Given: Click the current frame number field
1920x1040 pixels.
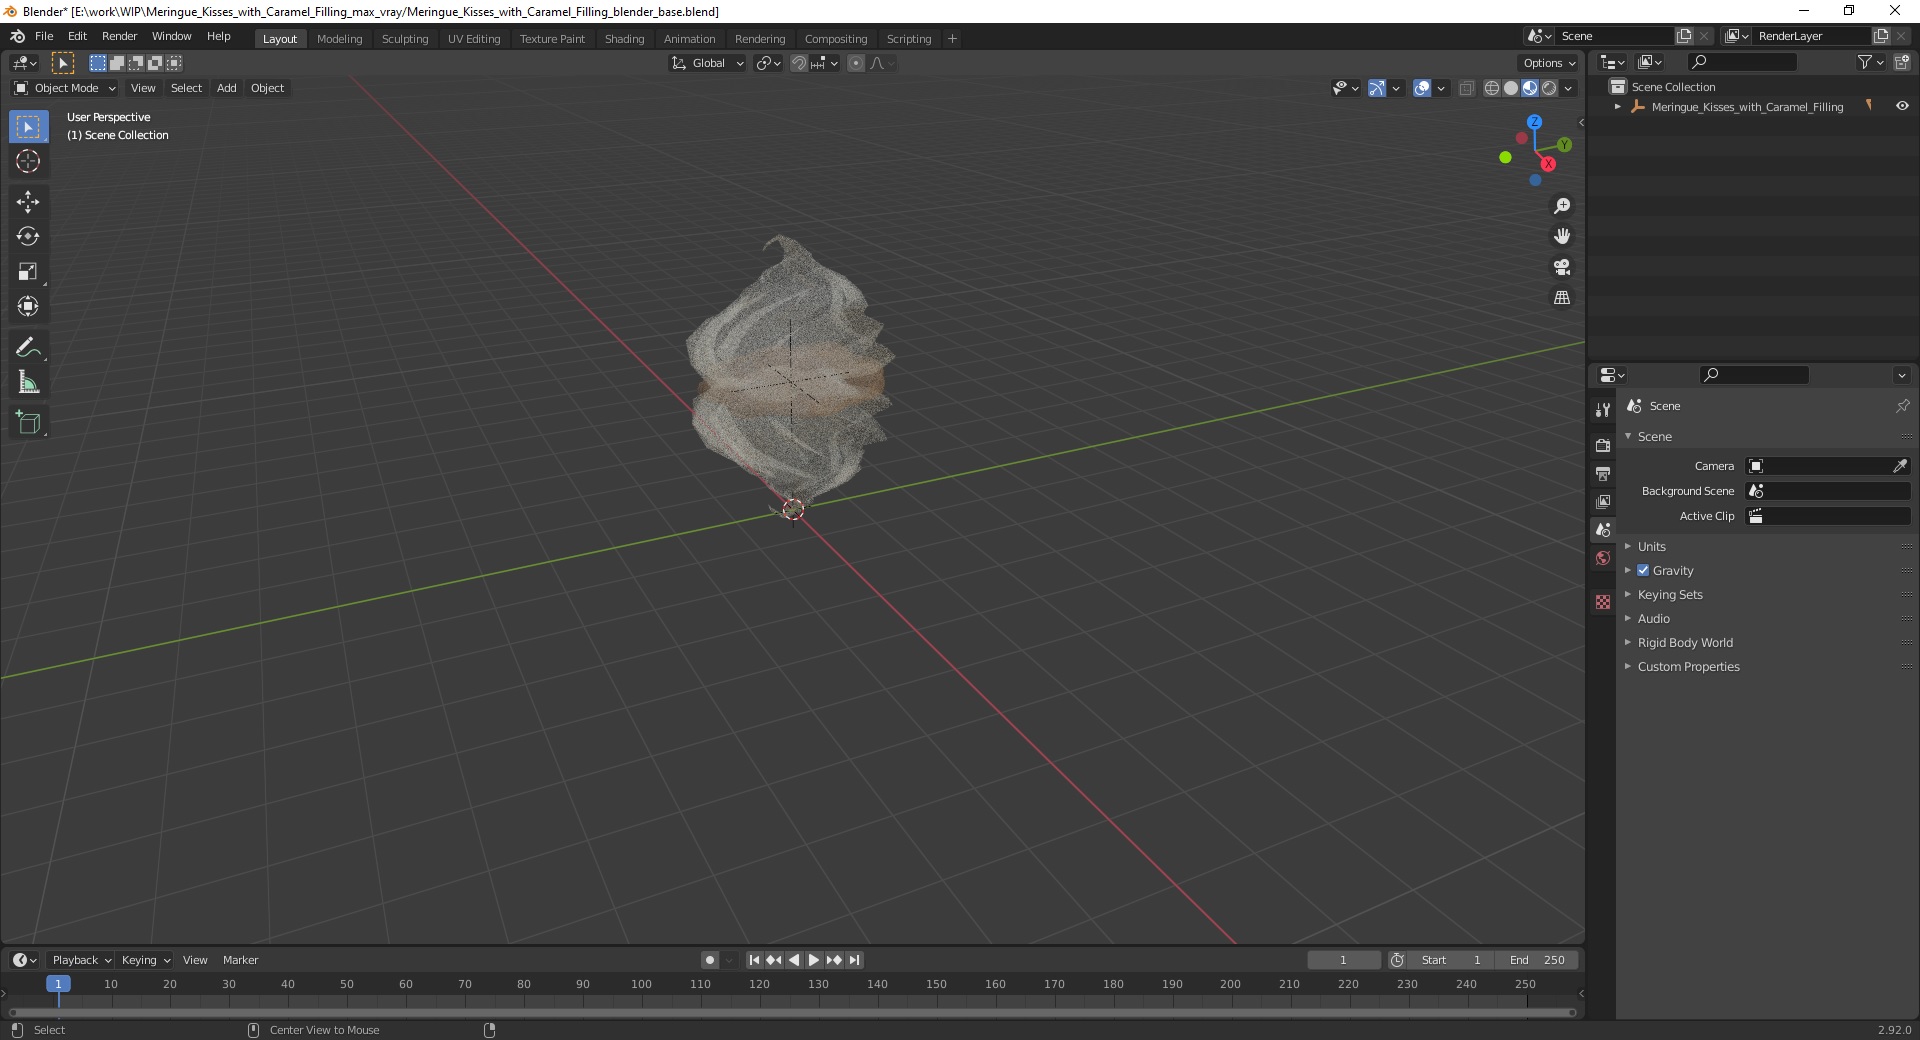Looking at the screenshot, I should 1343,960.
